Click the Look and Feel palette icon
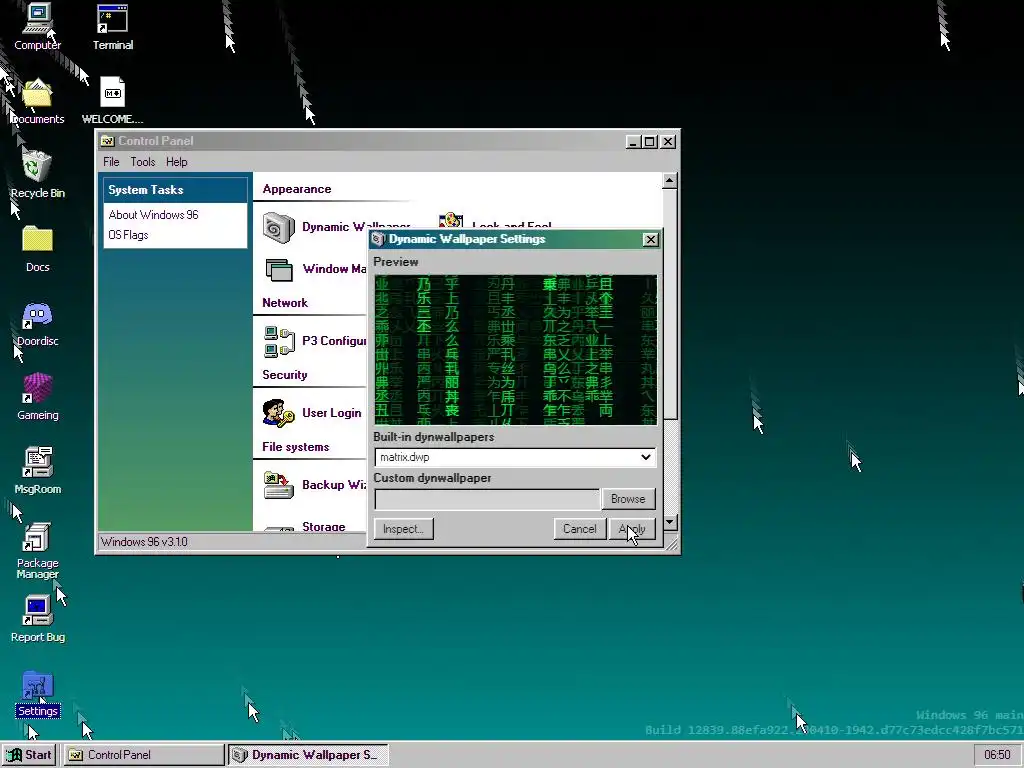Screen dimensions: 1024x768 pos(451,221)
